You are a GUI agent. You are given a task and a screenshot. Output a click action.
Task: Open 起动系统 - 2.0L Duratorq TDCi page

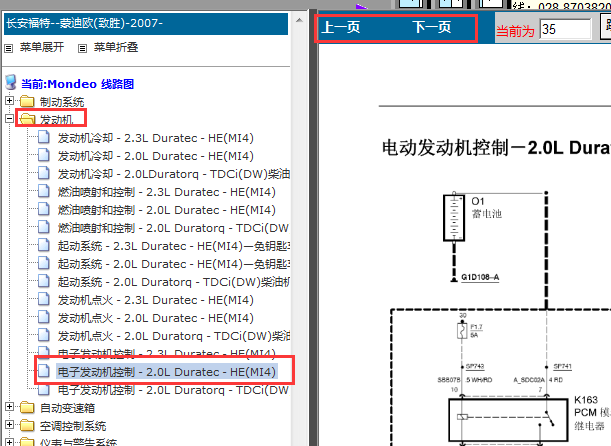[x=174, y=282]
